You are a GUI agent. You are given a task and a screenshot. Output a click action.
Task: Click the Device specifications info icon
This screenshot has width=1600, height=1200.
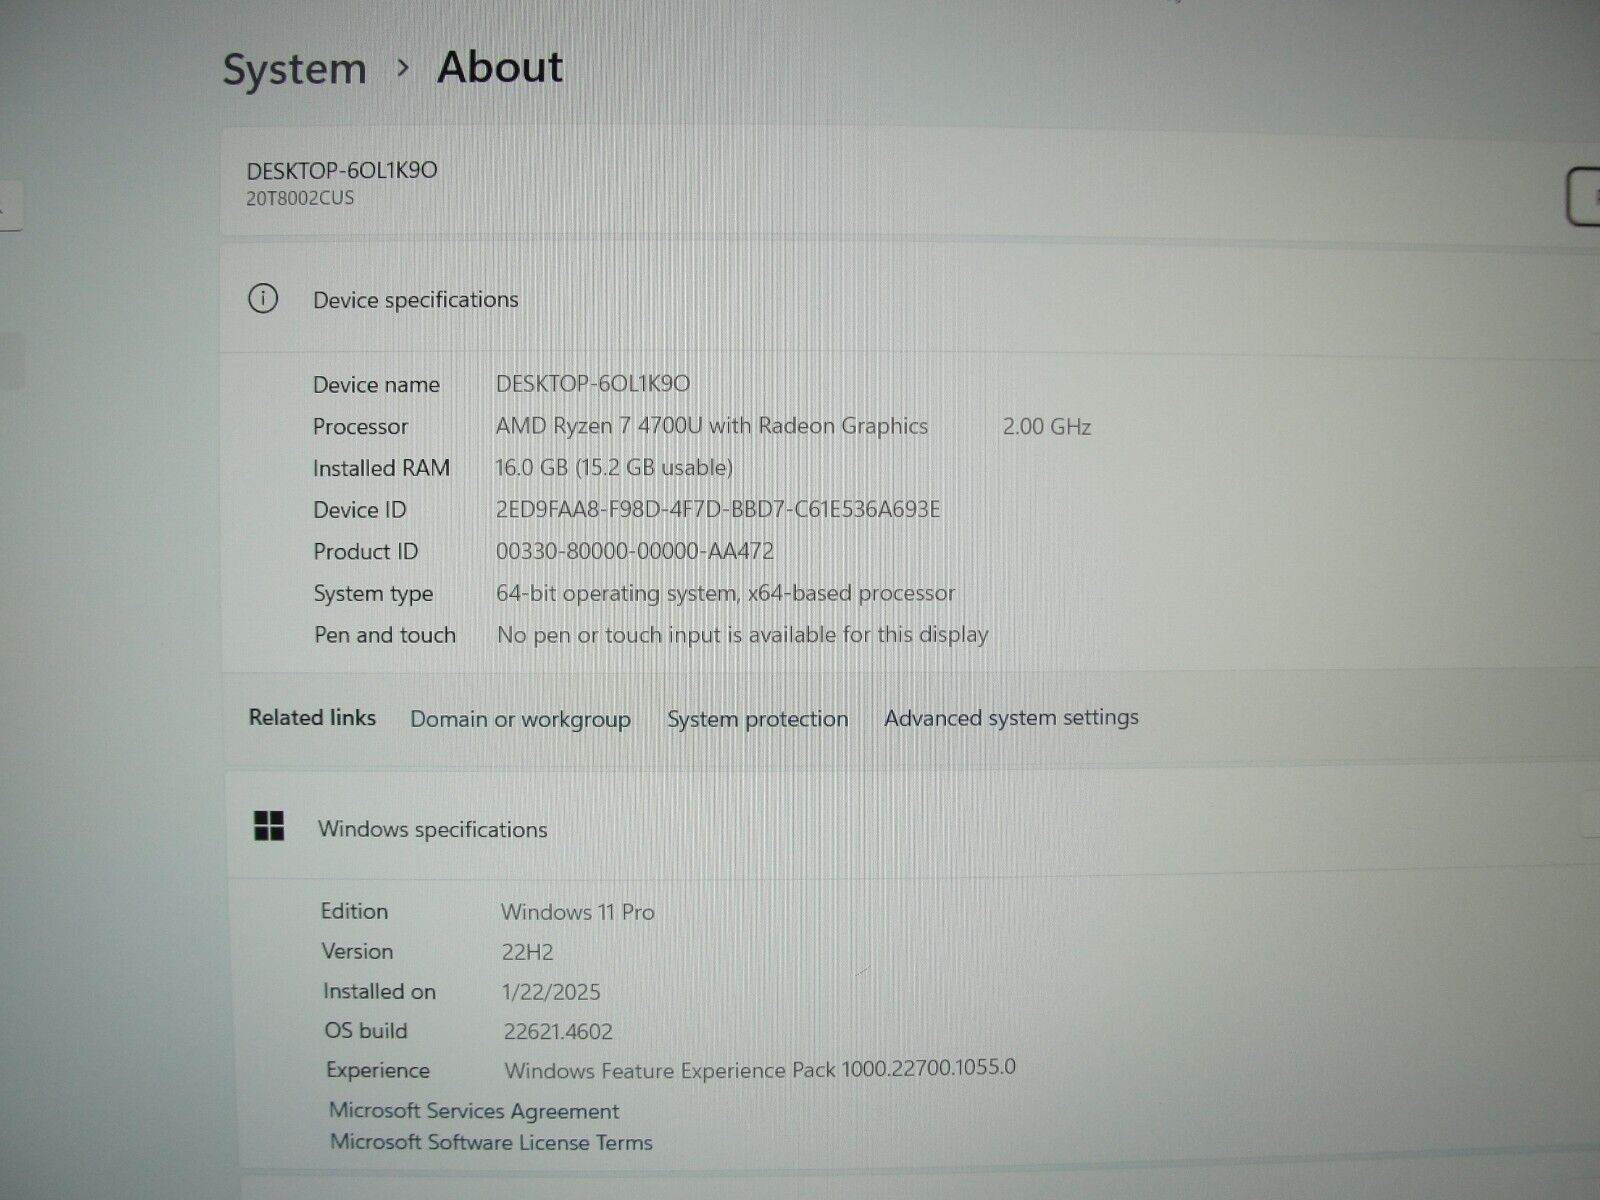pos(264,298)
